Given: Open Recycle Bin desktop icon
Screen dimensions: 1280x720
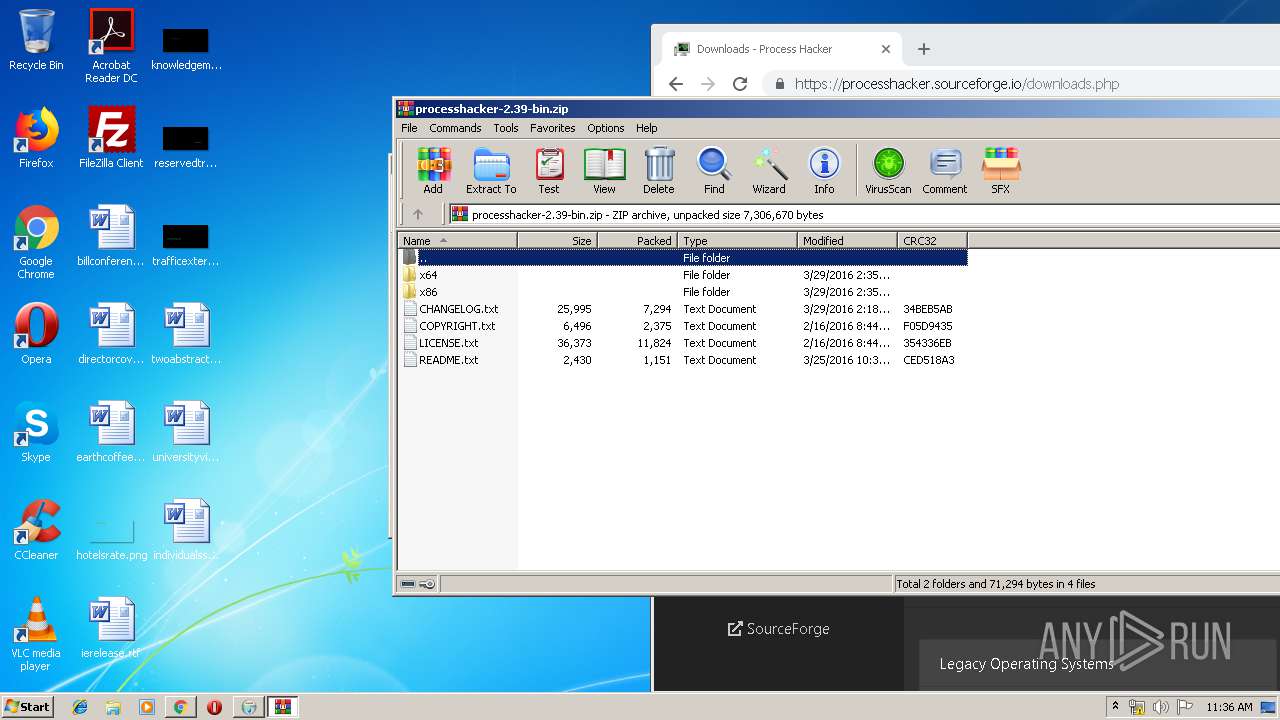Looking at the screenshot, I should (x=36, y=40).
